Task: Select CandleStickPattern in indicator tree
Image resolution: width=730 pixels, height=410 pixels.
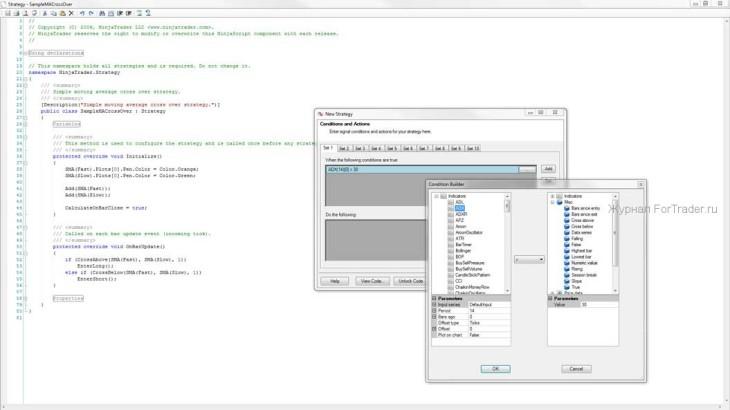Action: (x=473, y=275)
